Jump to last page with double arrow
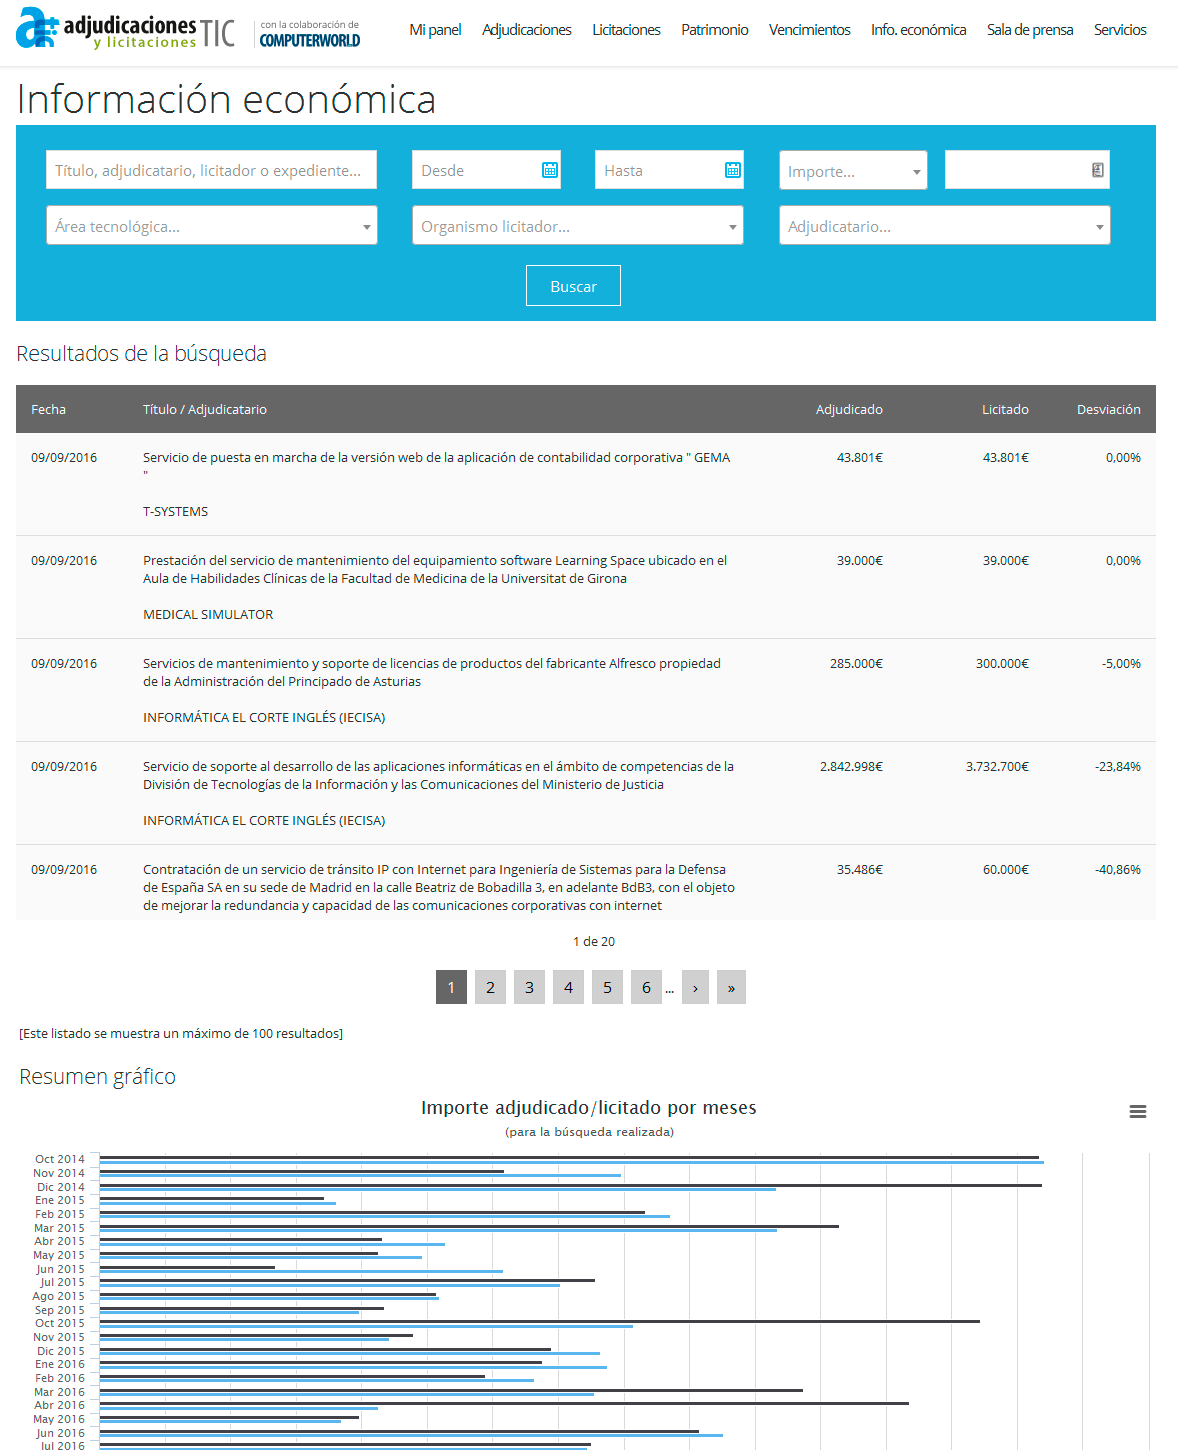The height and width of the screenshot is (1450, 1178). (x=731, y=987)
